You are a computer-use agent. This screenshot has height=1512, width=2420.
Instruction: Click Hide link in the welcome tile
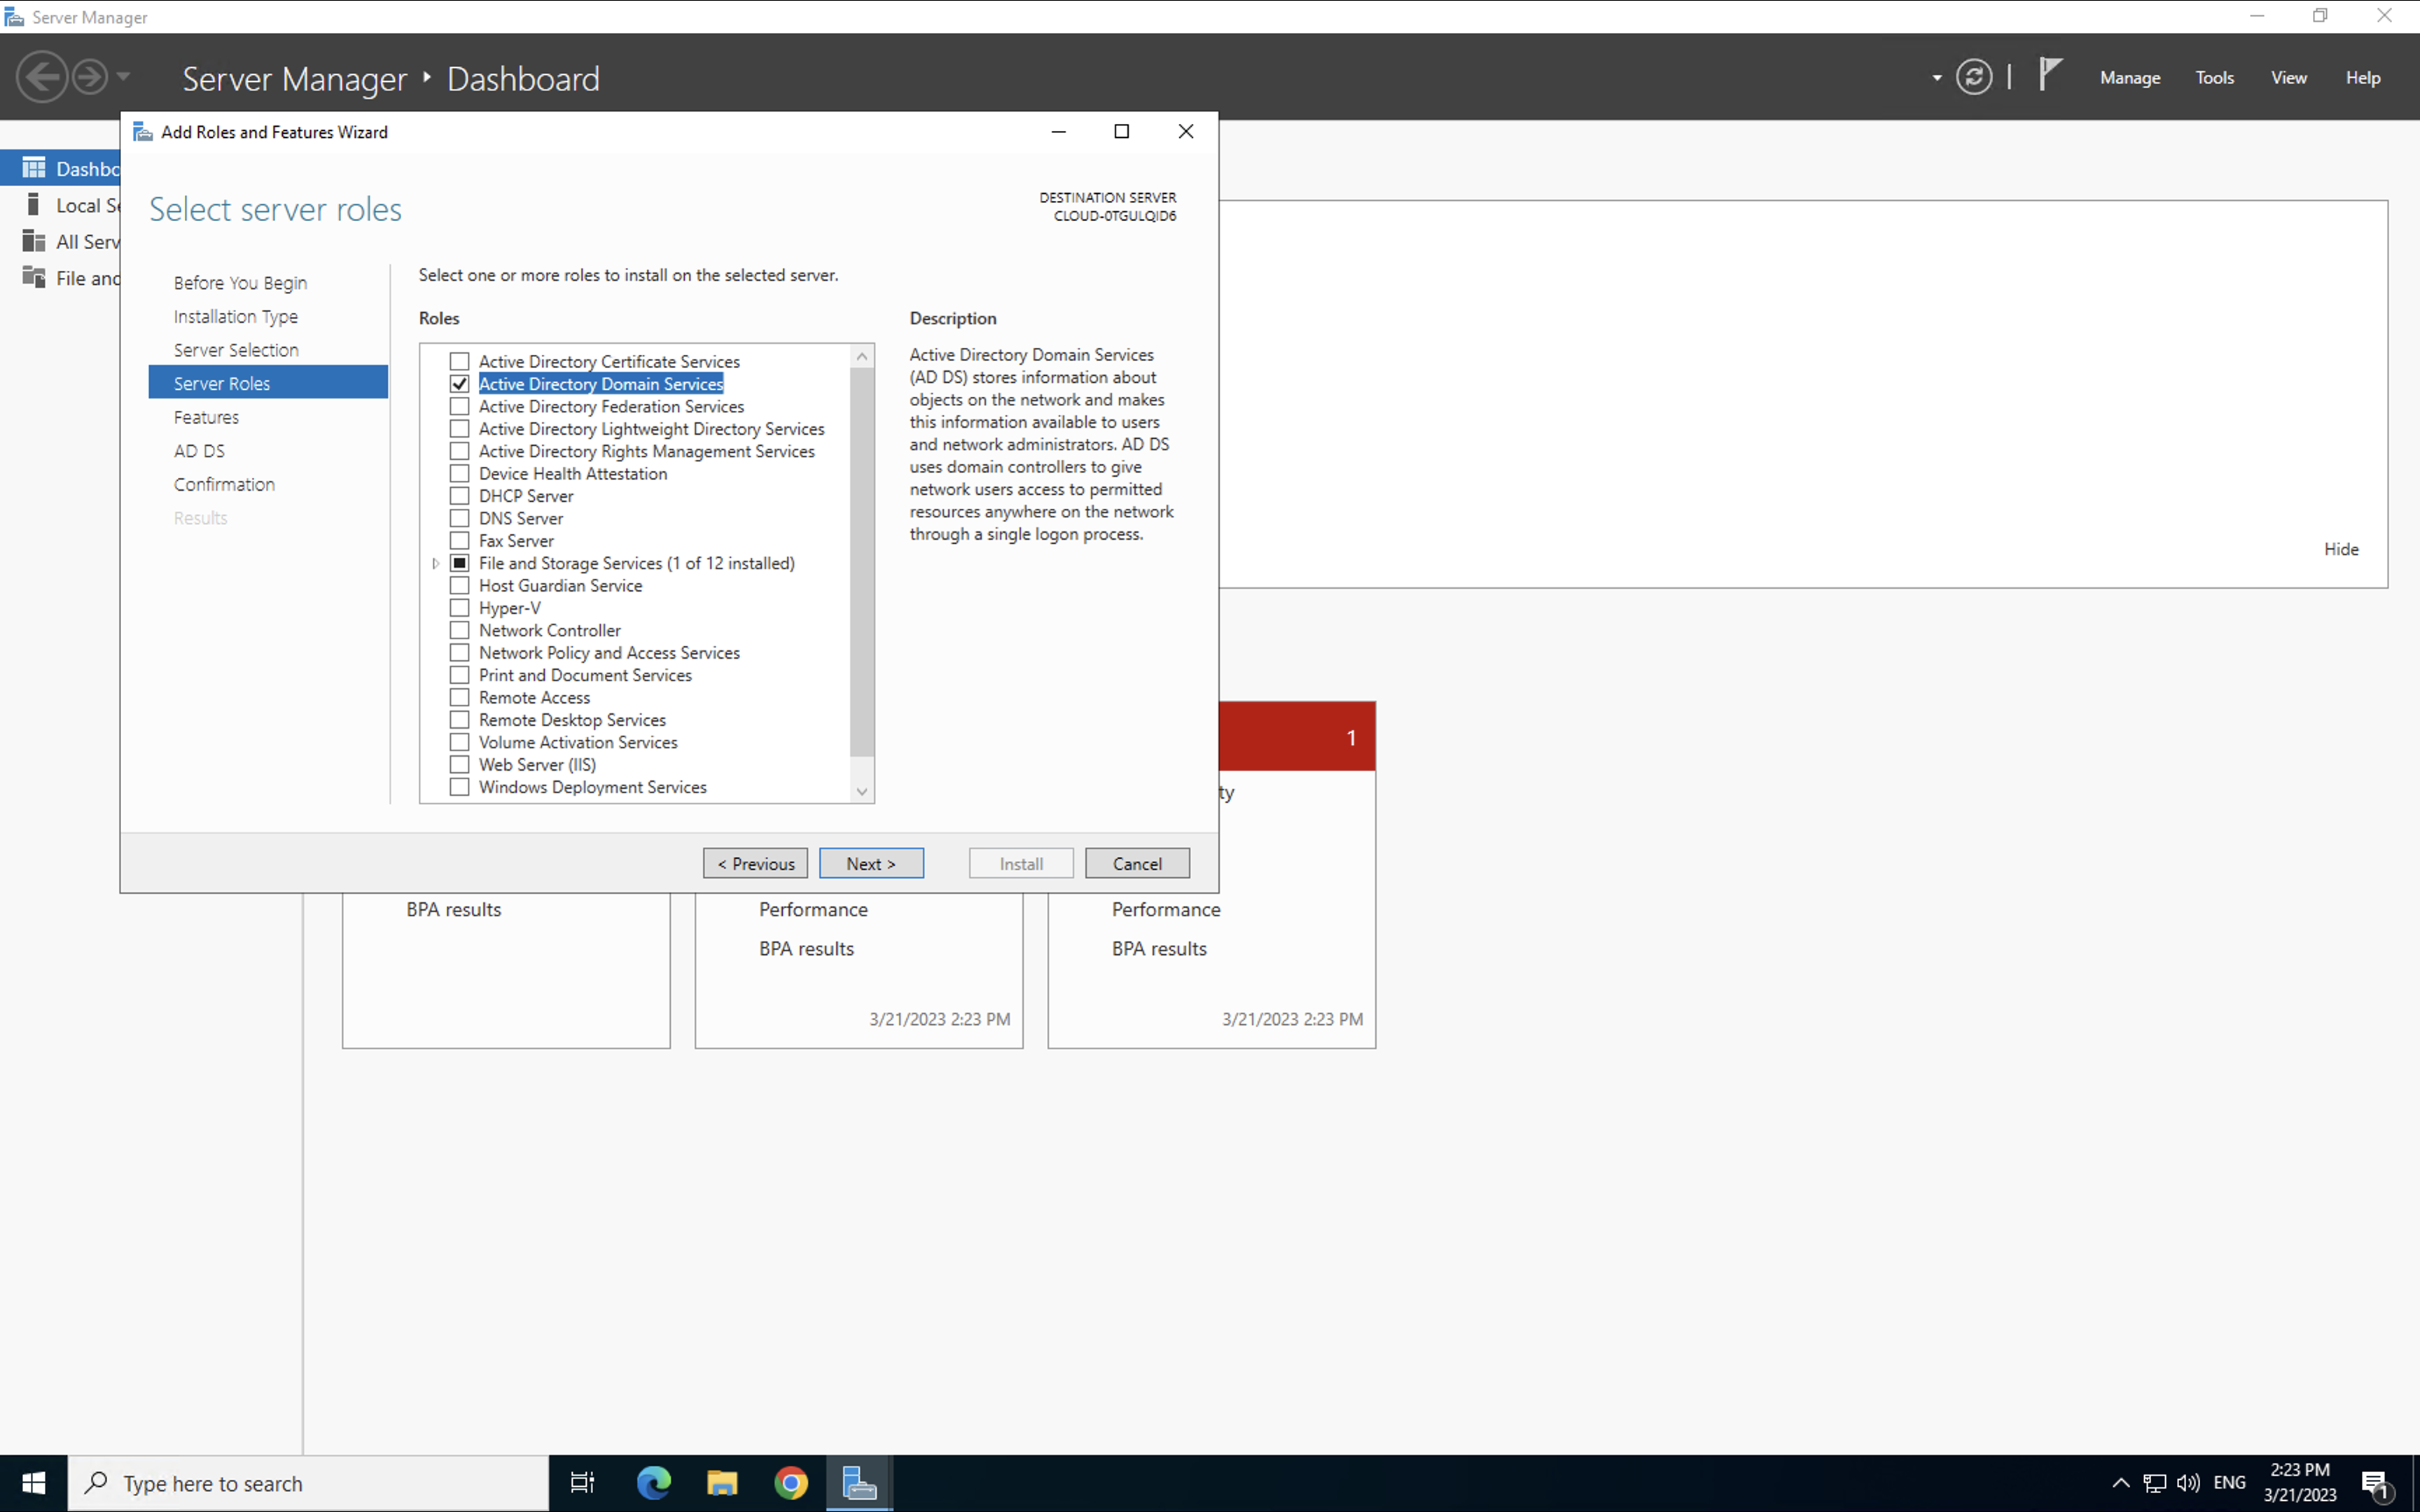(2341, 549)
